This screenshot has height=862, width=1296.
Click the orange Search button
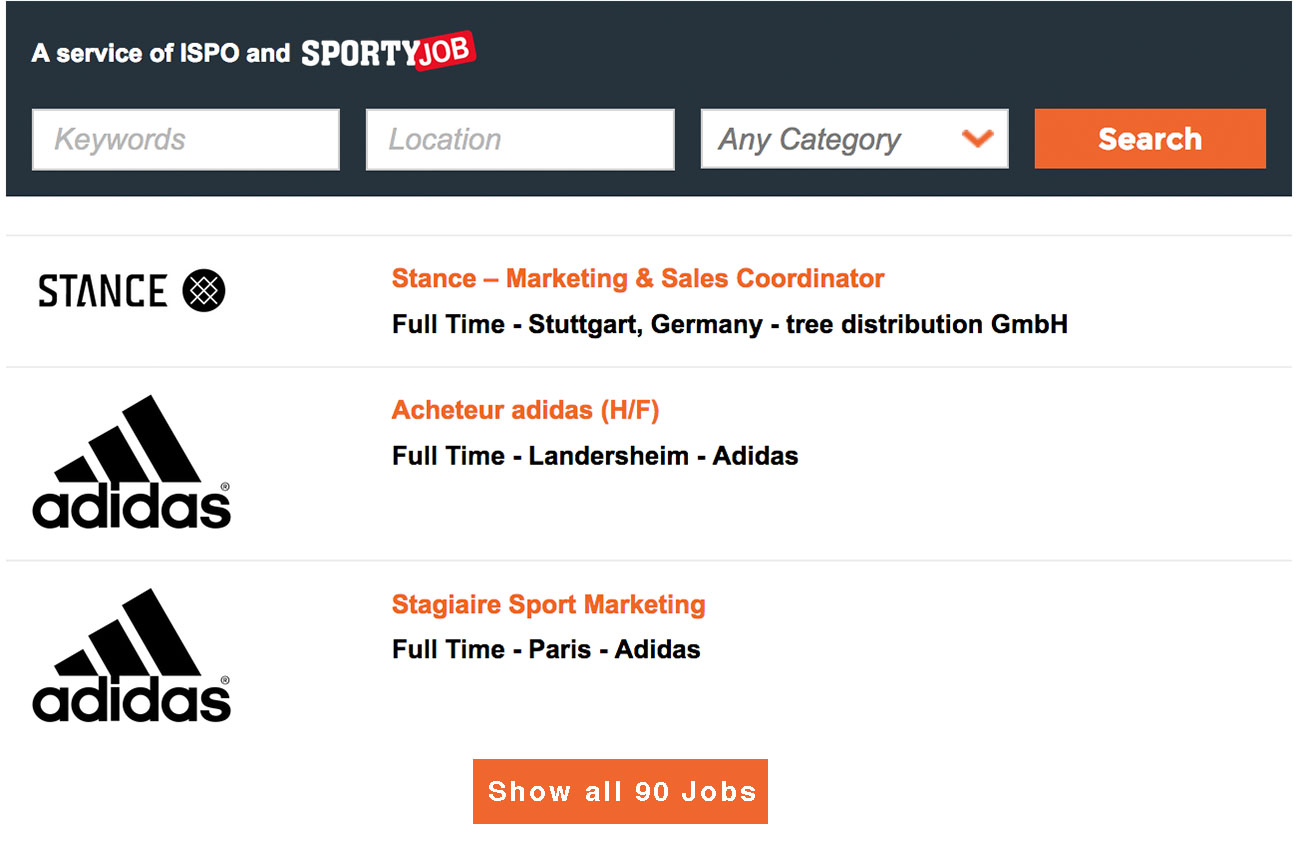click(1150, 139)
